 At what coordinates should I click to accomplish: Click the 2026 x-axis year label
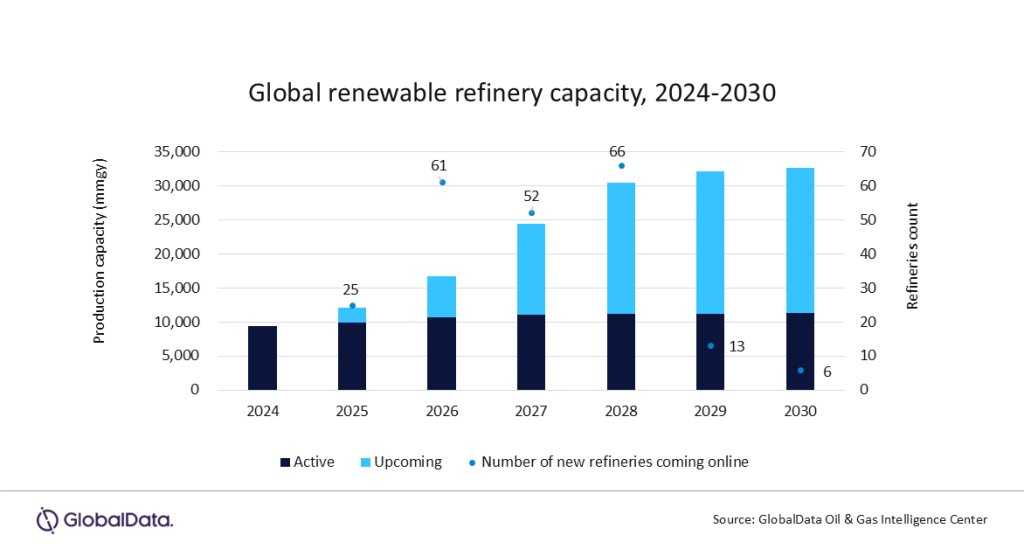click(x=442, y=411)
